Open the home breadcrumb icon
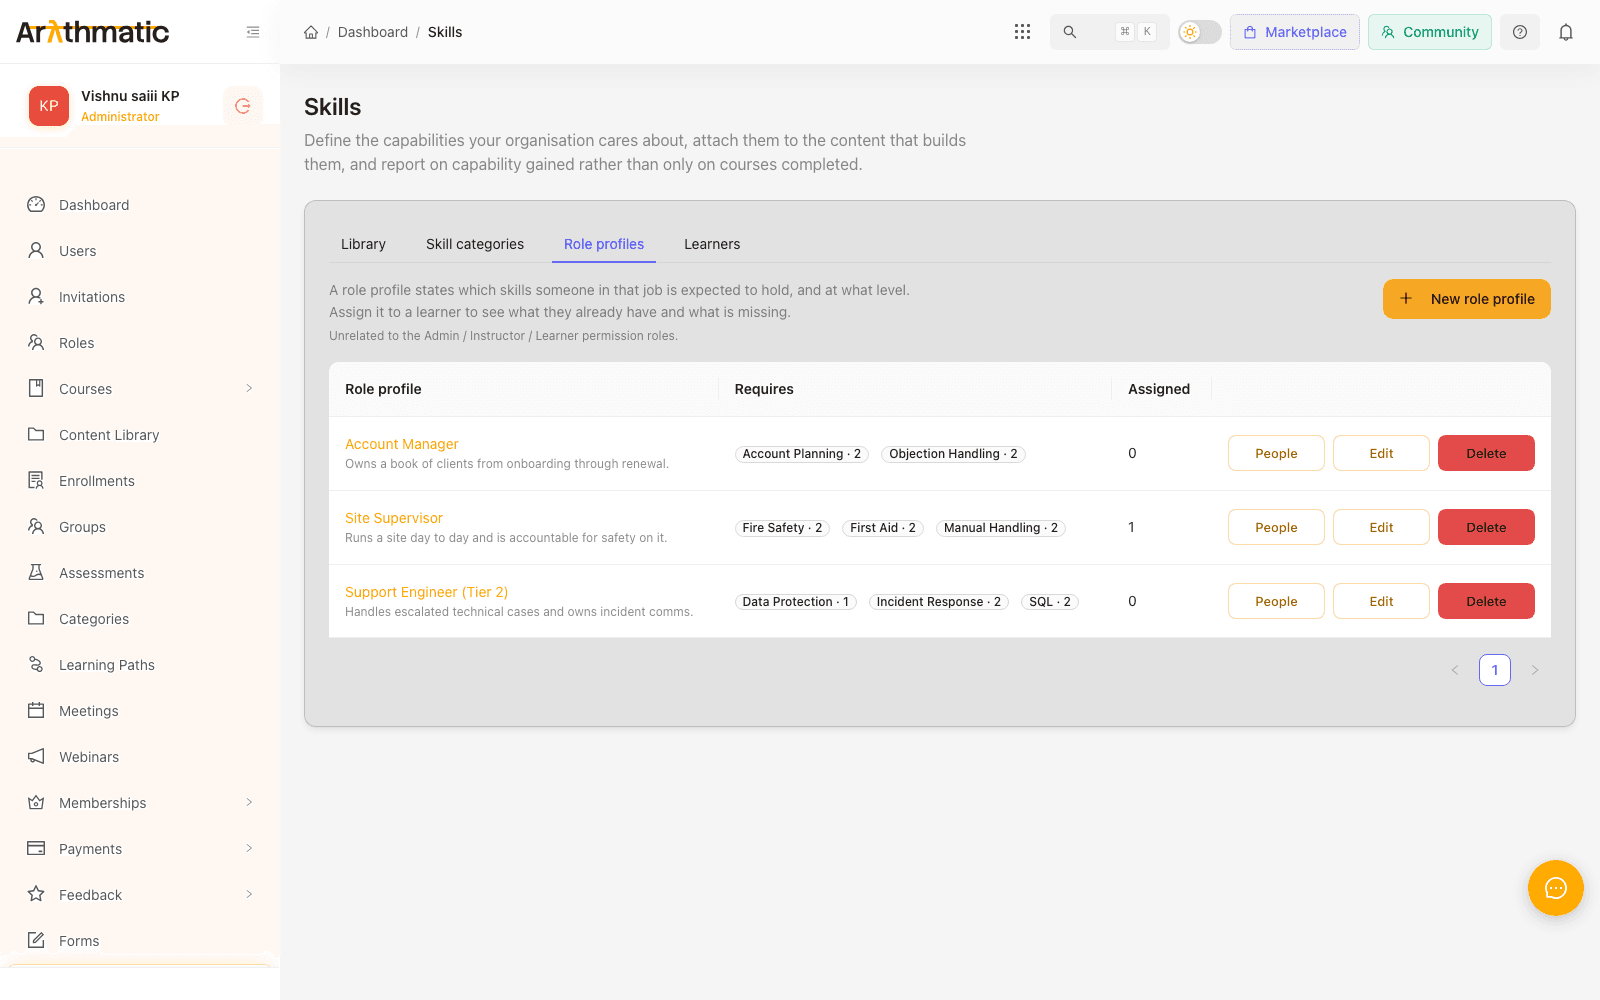The height and width of the screenshot is (1000, 1600). click(x=311, y=32)
